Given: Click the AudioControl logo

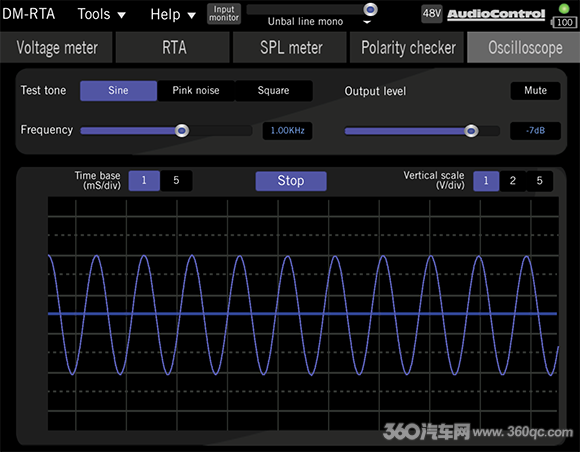Looking at the screenshot, I should click(x=496, y=14).
